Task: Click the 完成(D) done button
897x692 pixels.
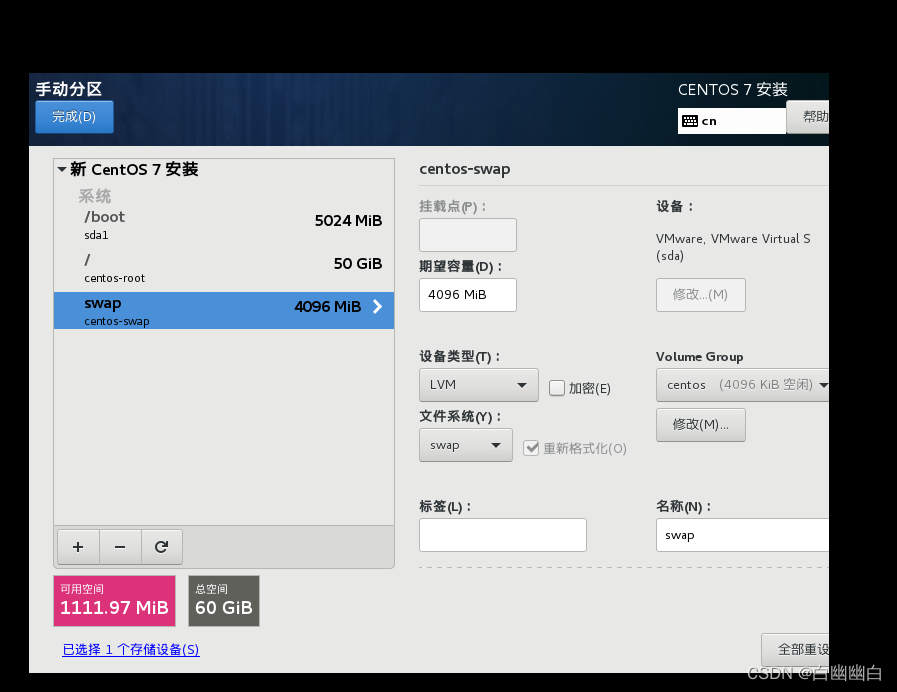Action: pyautogui.click(x=74, y=117)
